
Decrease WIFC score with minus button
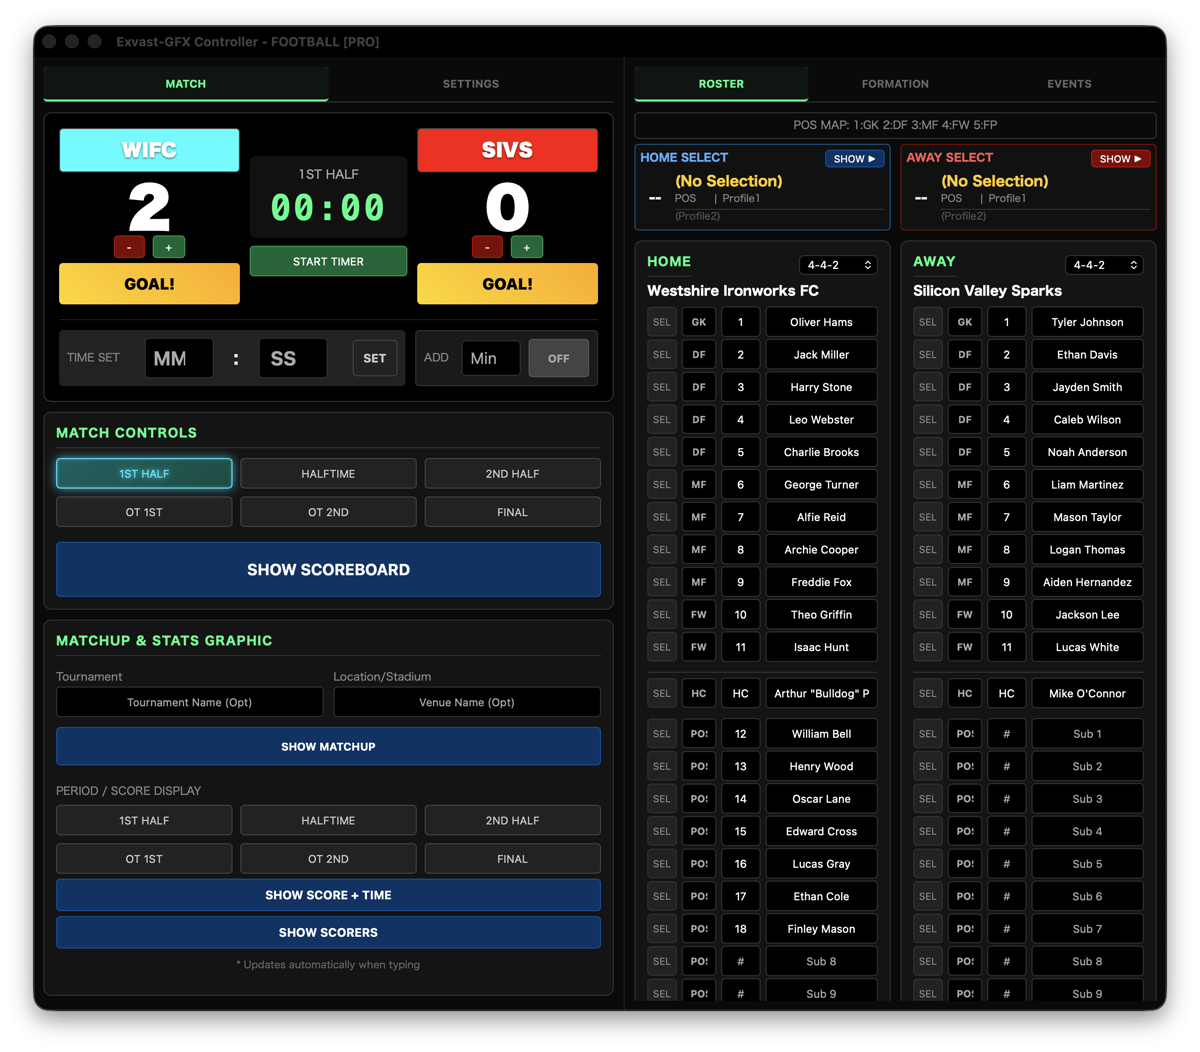[x=129, y=247]
